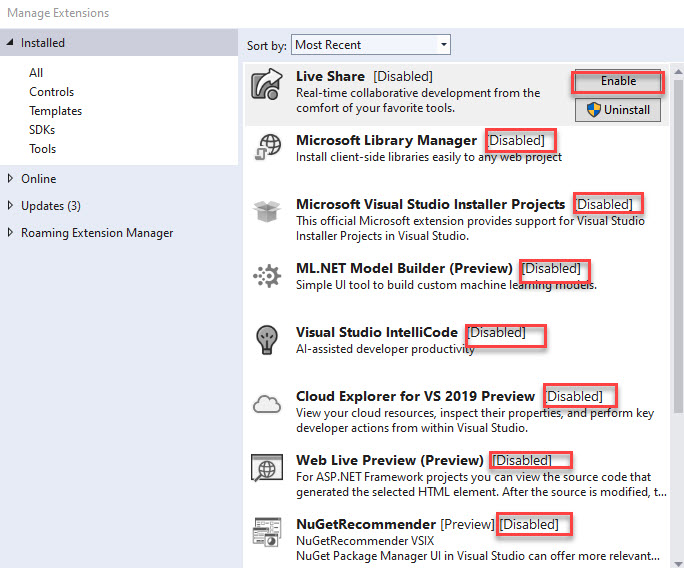Viewport: 684px width, 568px height.
Task: Expand the Updates (3) category
Action: 10,205
